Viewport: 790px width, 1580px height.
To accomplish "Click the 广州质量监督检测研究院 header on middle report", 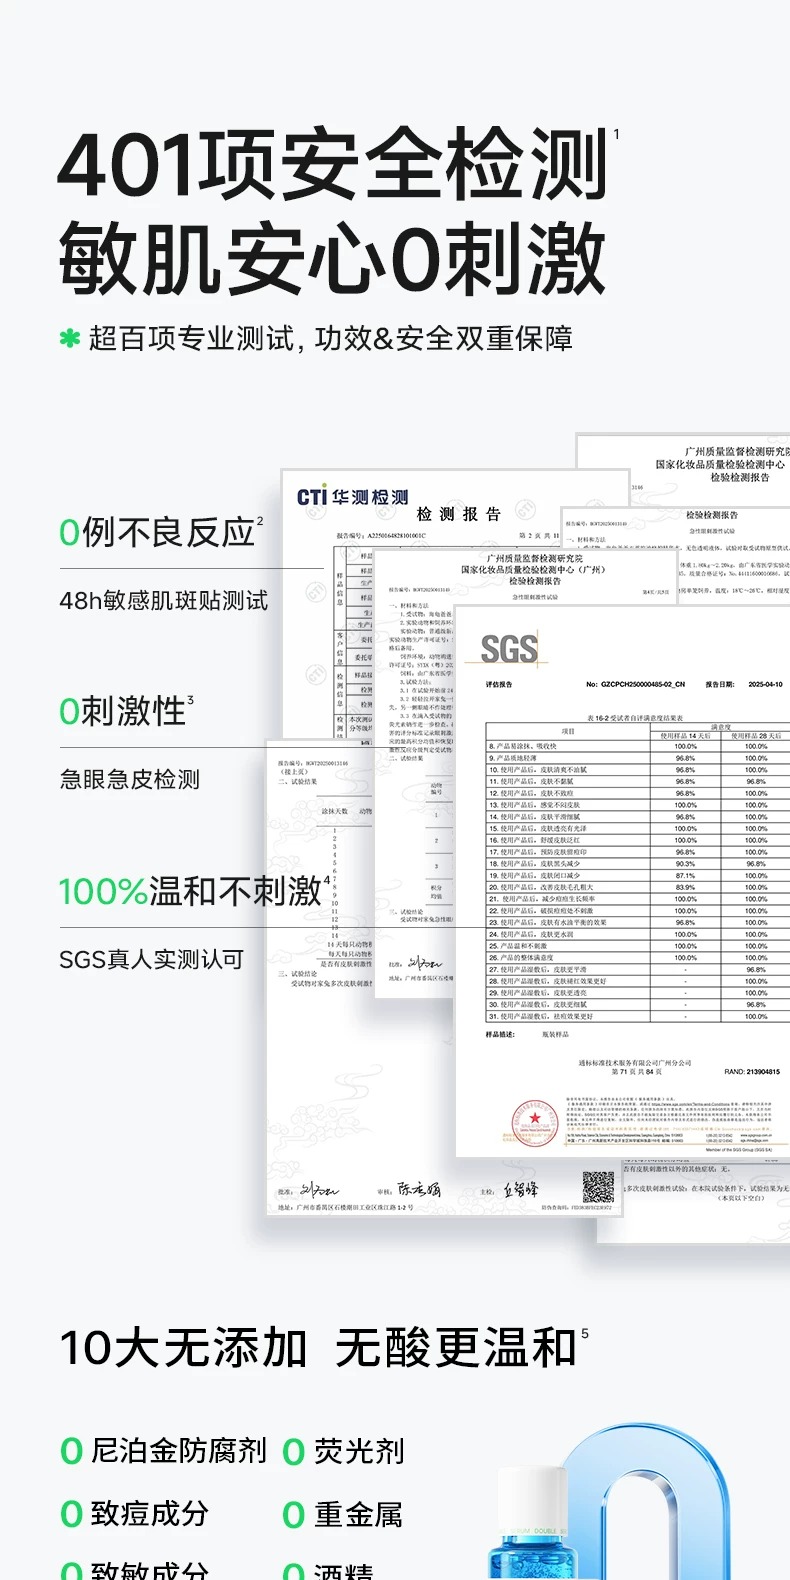I will pyautogui.click(x=534, y=558).
